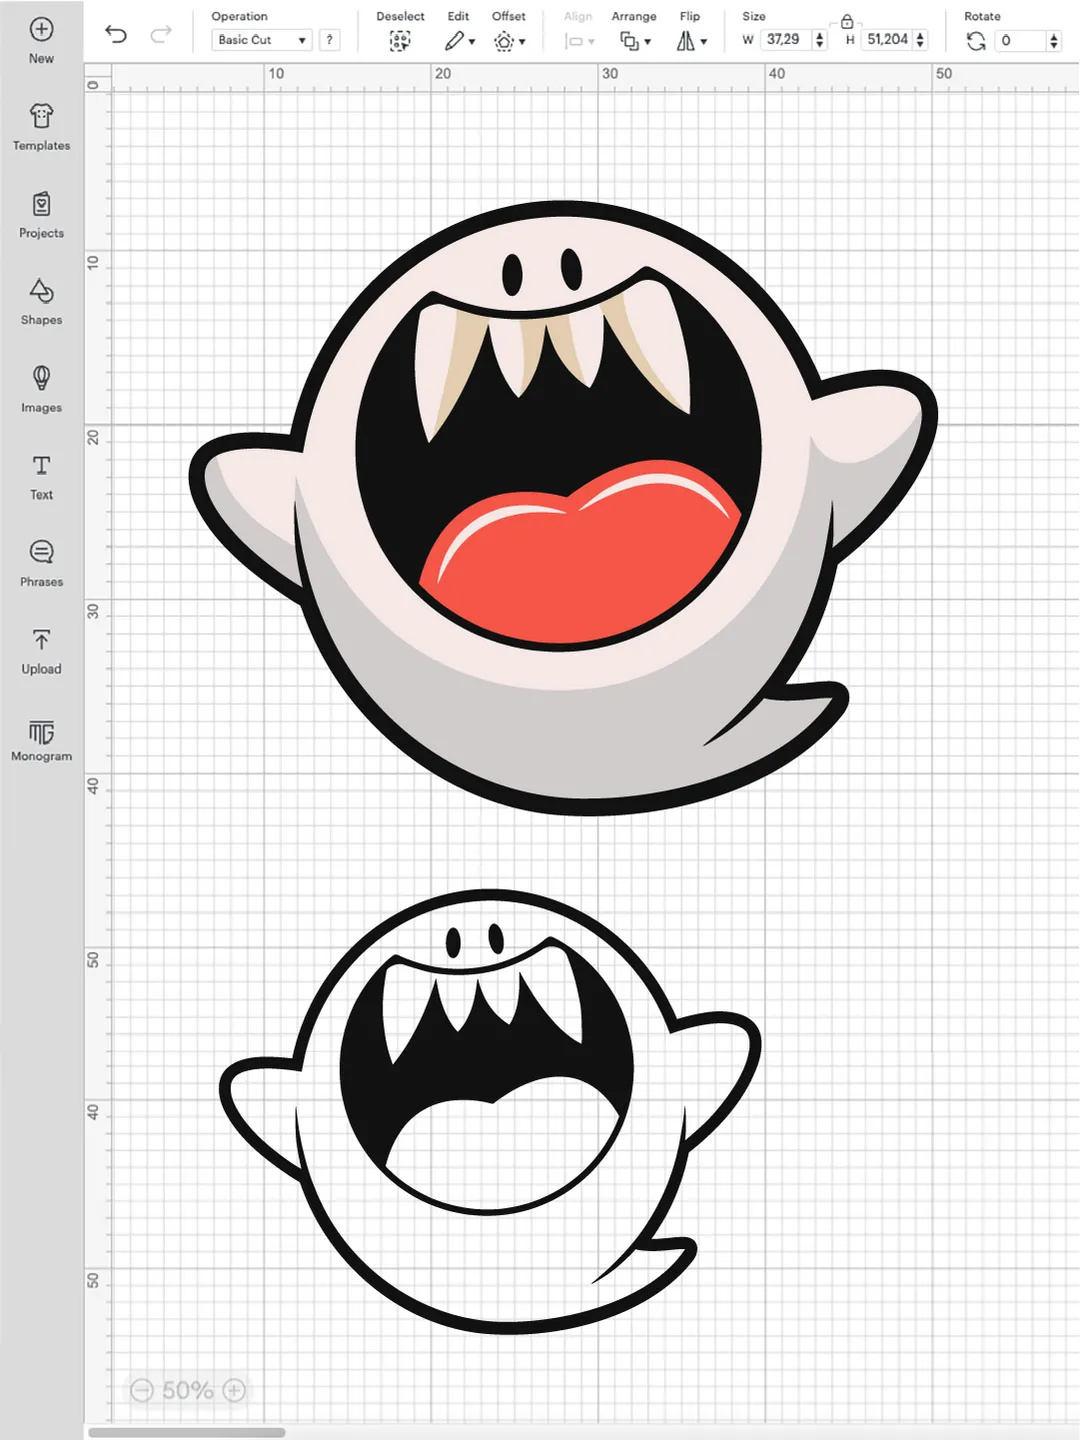Screen dimensions: 1080x1440
Task: Open the Flip dropdown menu
Action: (x=691, y=41)
